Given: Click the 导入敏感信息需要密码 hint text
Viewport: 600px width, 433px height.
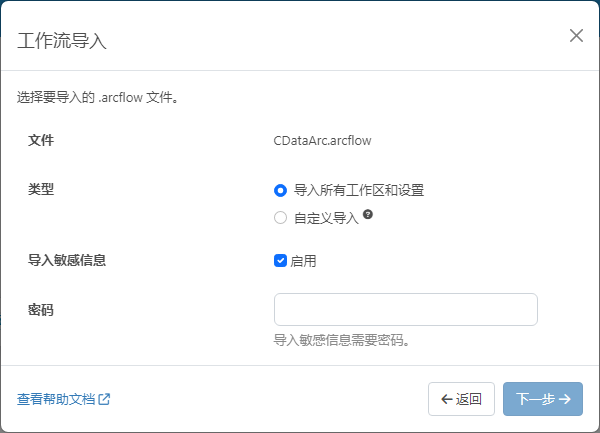Looking at the screenshot, I should tap(341, 339).
